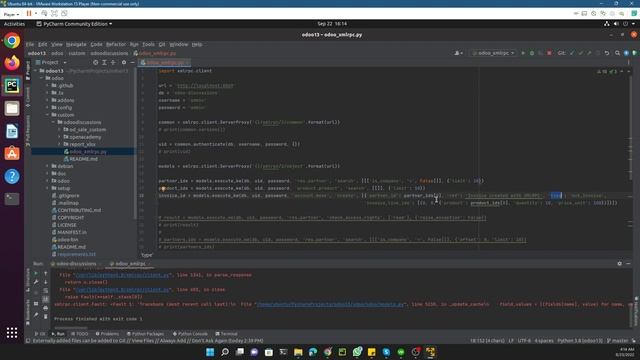640x360 pixels.
Task: Click the Expand All icon in Project panel
Action: click(104, 62)
